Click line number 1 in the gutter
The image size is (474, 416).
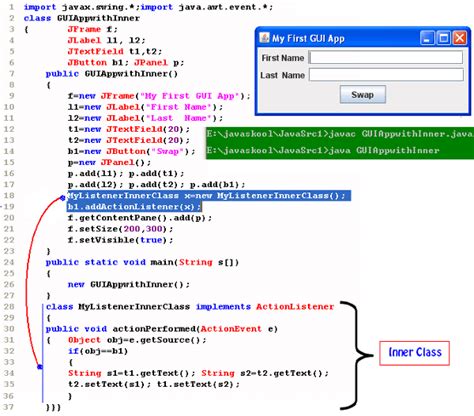click(x=12, y=7)
